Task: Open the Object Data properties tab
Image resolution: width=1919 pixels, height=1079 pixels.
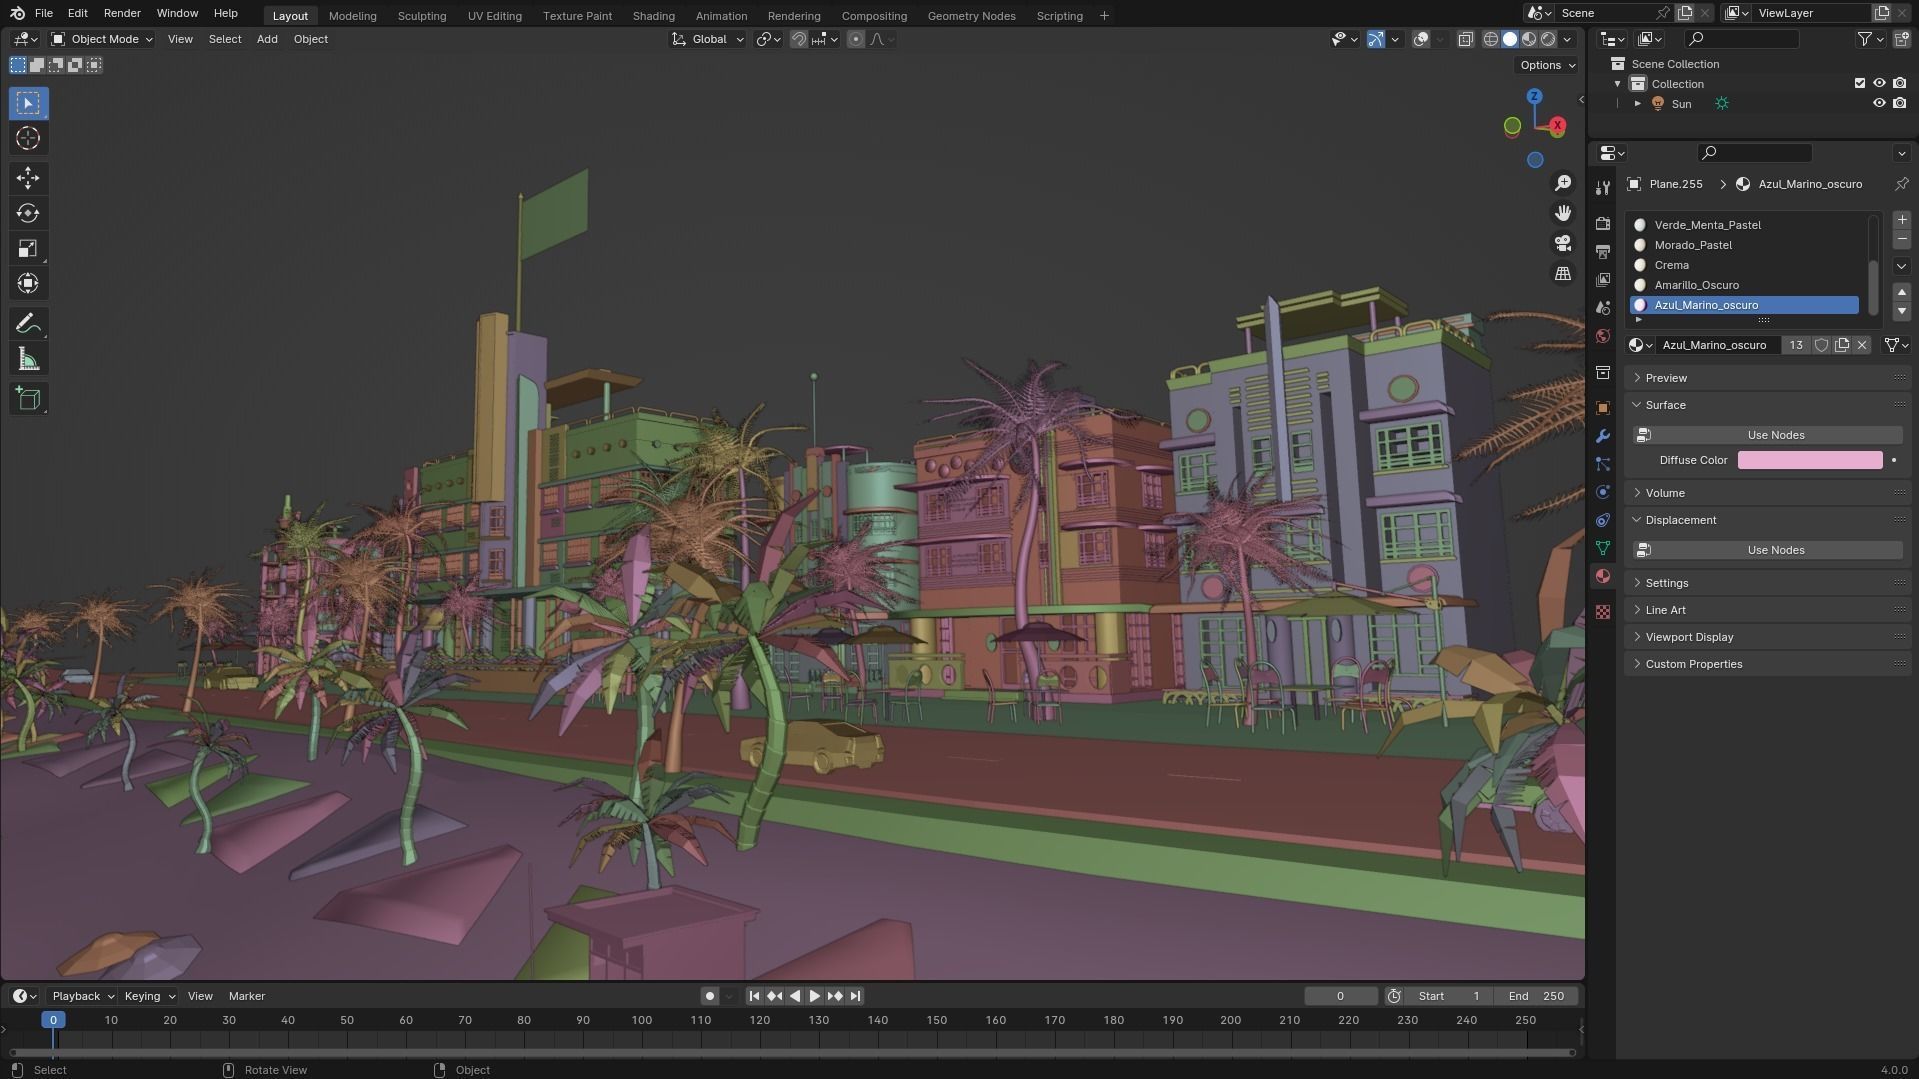Action: (x=1603, y=548)
